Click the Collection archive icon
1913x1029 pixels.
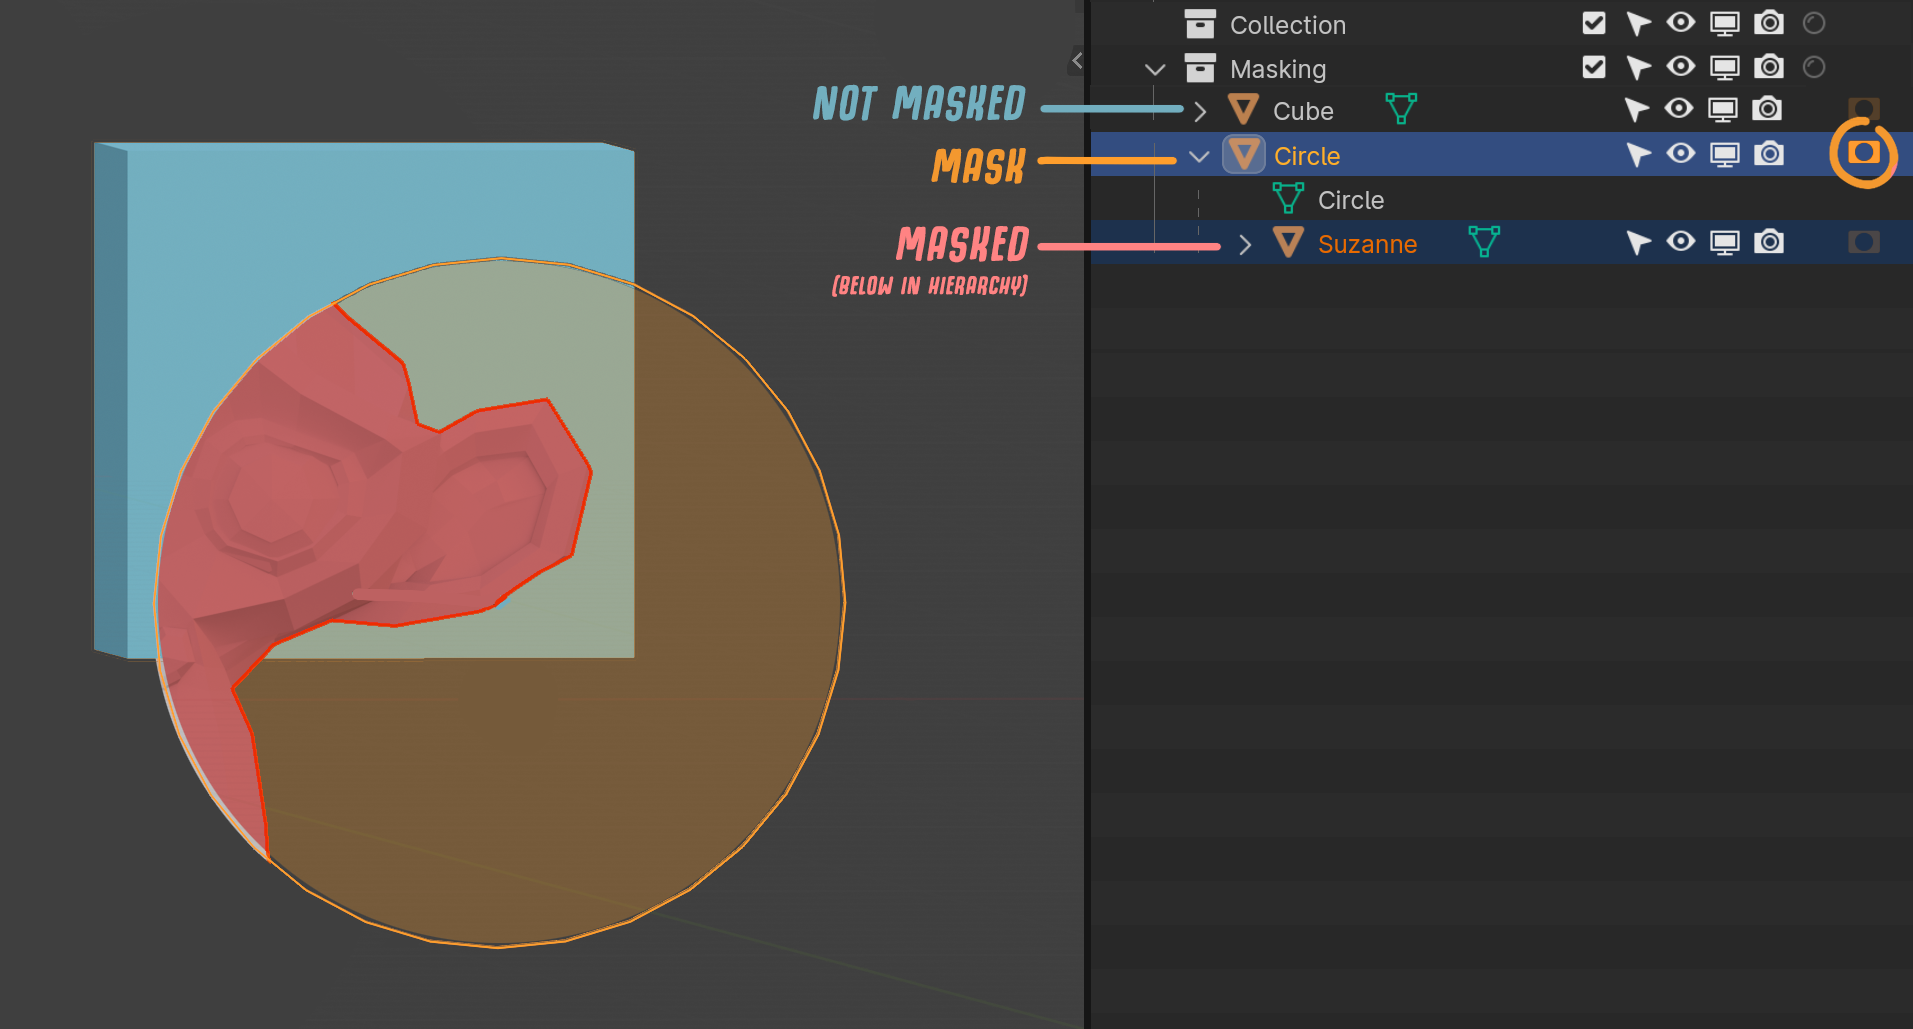tap(1199, 23)
